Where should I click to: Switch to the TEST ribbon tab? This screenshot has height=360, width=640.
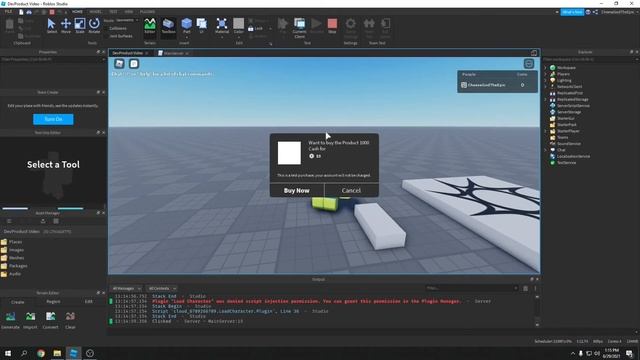[x=113, y=12]
